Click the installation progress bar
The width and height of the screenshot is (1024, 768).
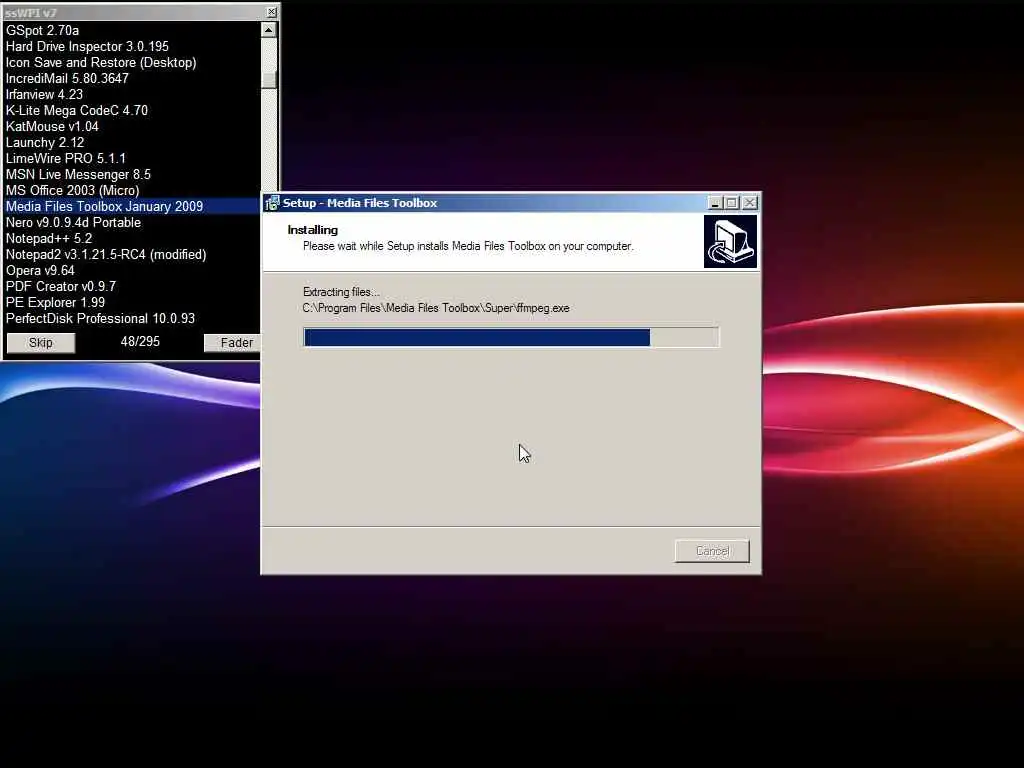(x=511, y=338)
